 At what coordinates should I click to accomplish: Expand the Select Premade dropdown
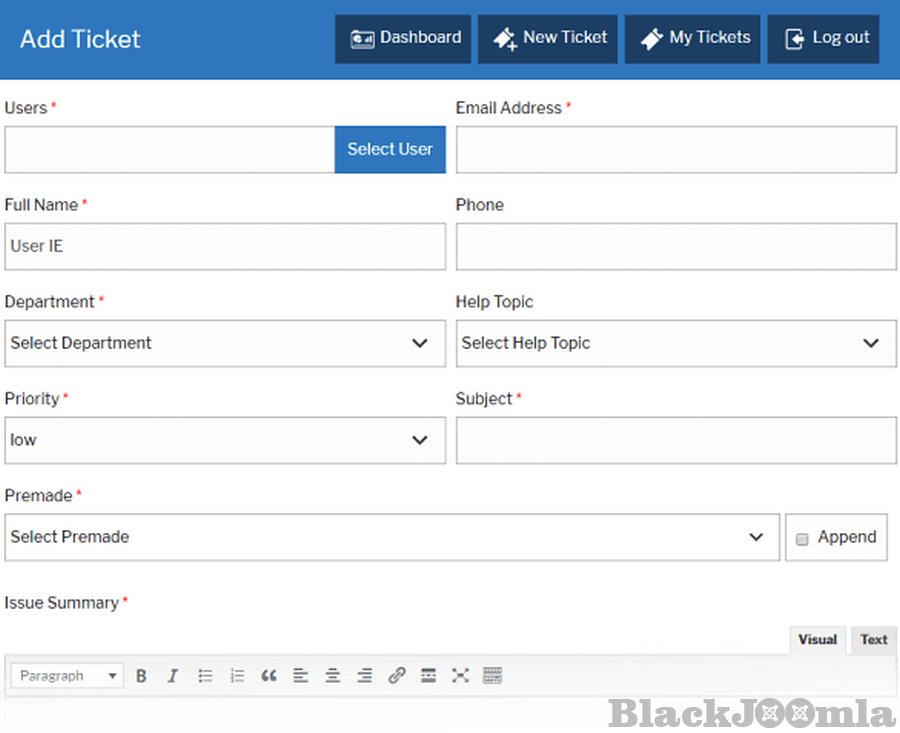[x=391, y=537]
